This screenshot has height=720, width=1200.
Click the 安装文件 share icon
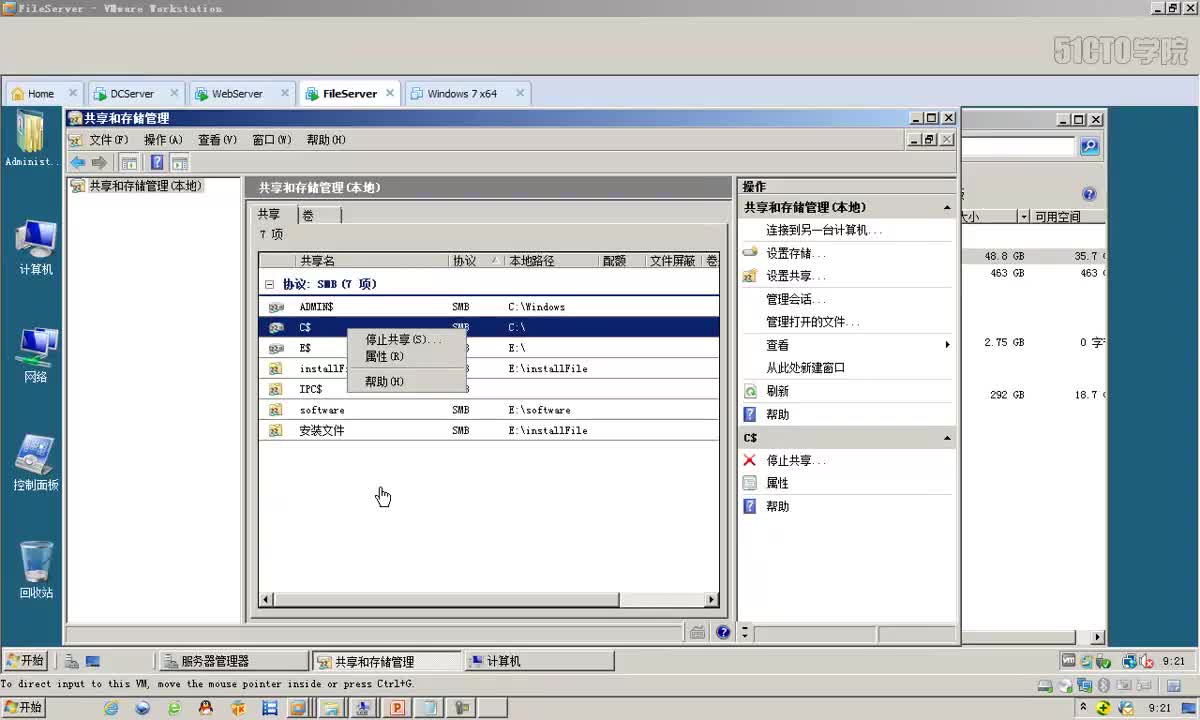[x=276, y=431]
